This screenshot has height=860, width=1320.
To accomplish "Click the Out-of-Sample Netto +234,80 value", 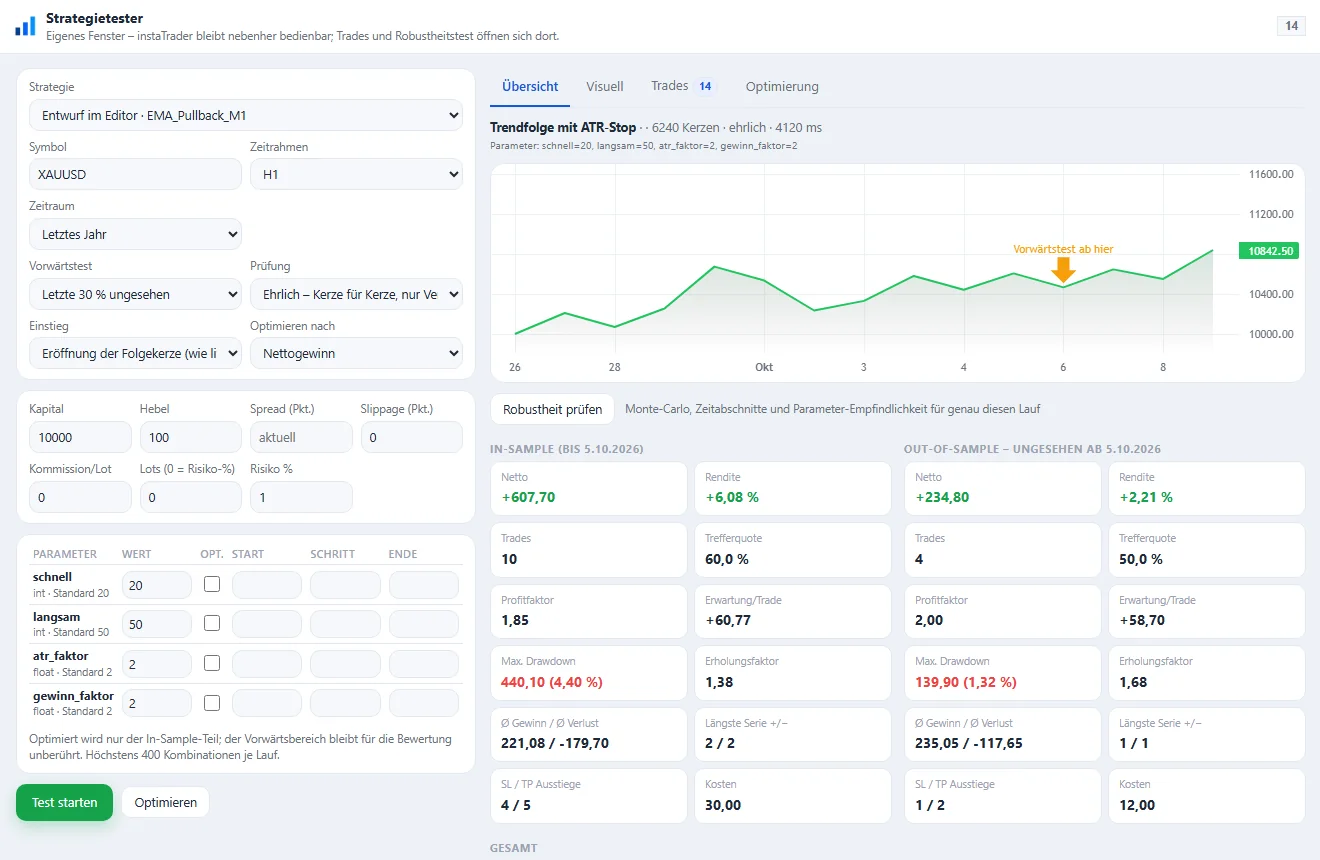I will (942, 497).
